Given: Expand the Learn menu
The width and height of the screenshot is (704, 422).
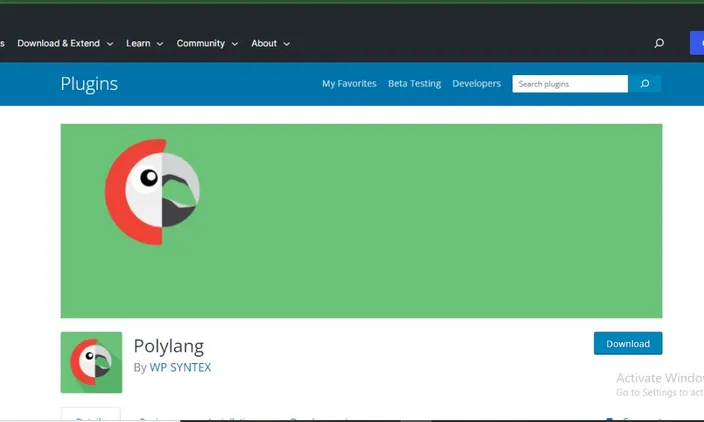Looking at the screenshot, I should click(145, 44).
